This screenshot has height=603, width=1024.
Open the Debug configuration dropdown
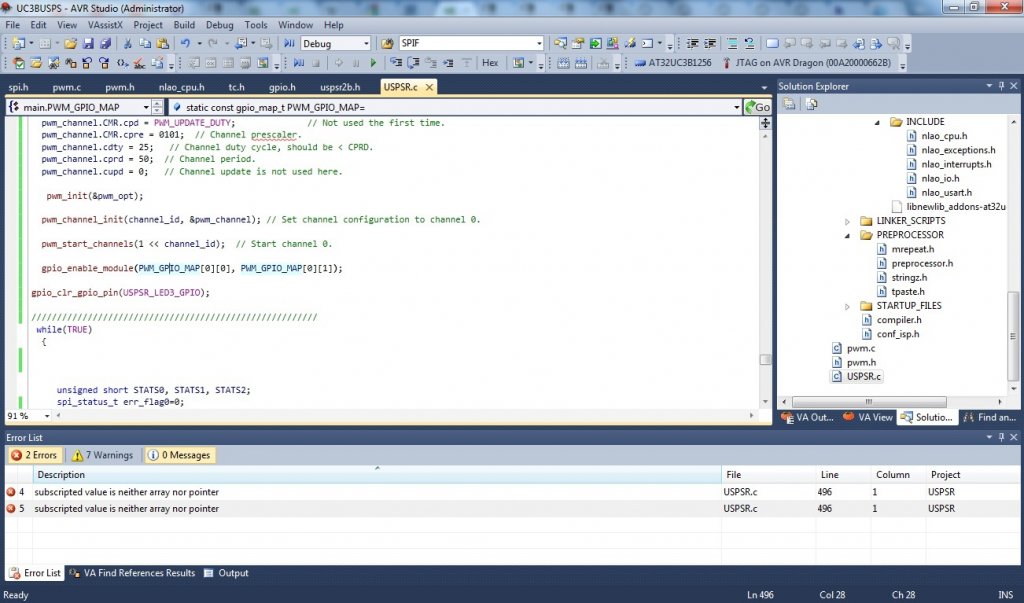[366, 44]
